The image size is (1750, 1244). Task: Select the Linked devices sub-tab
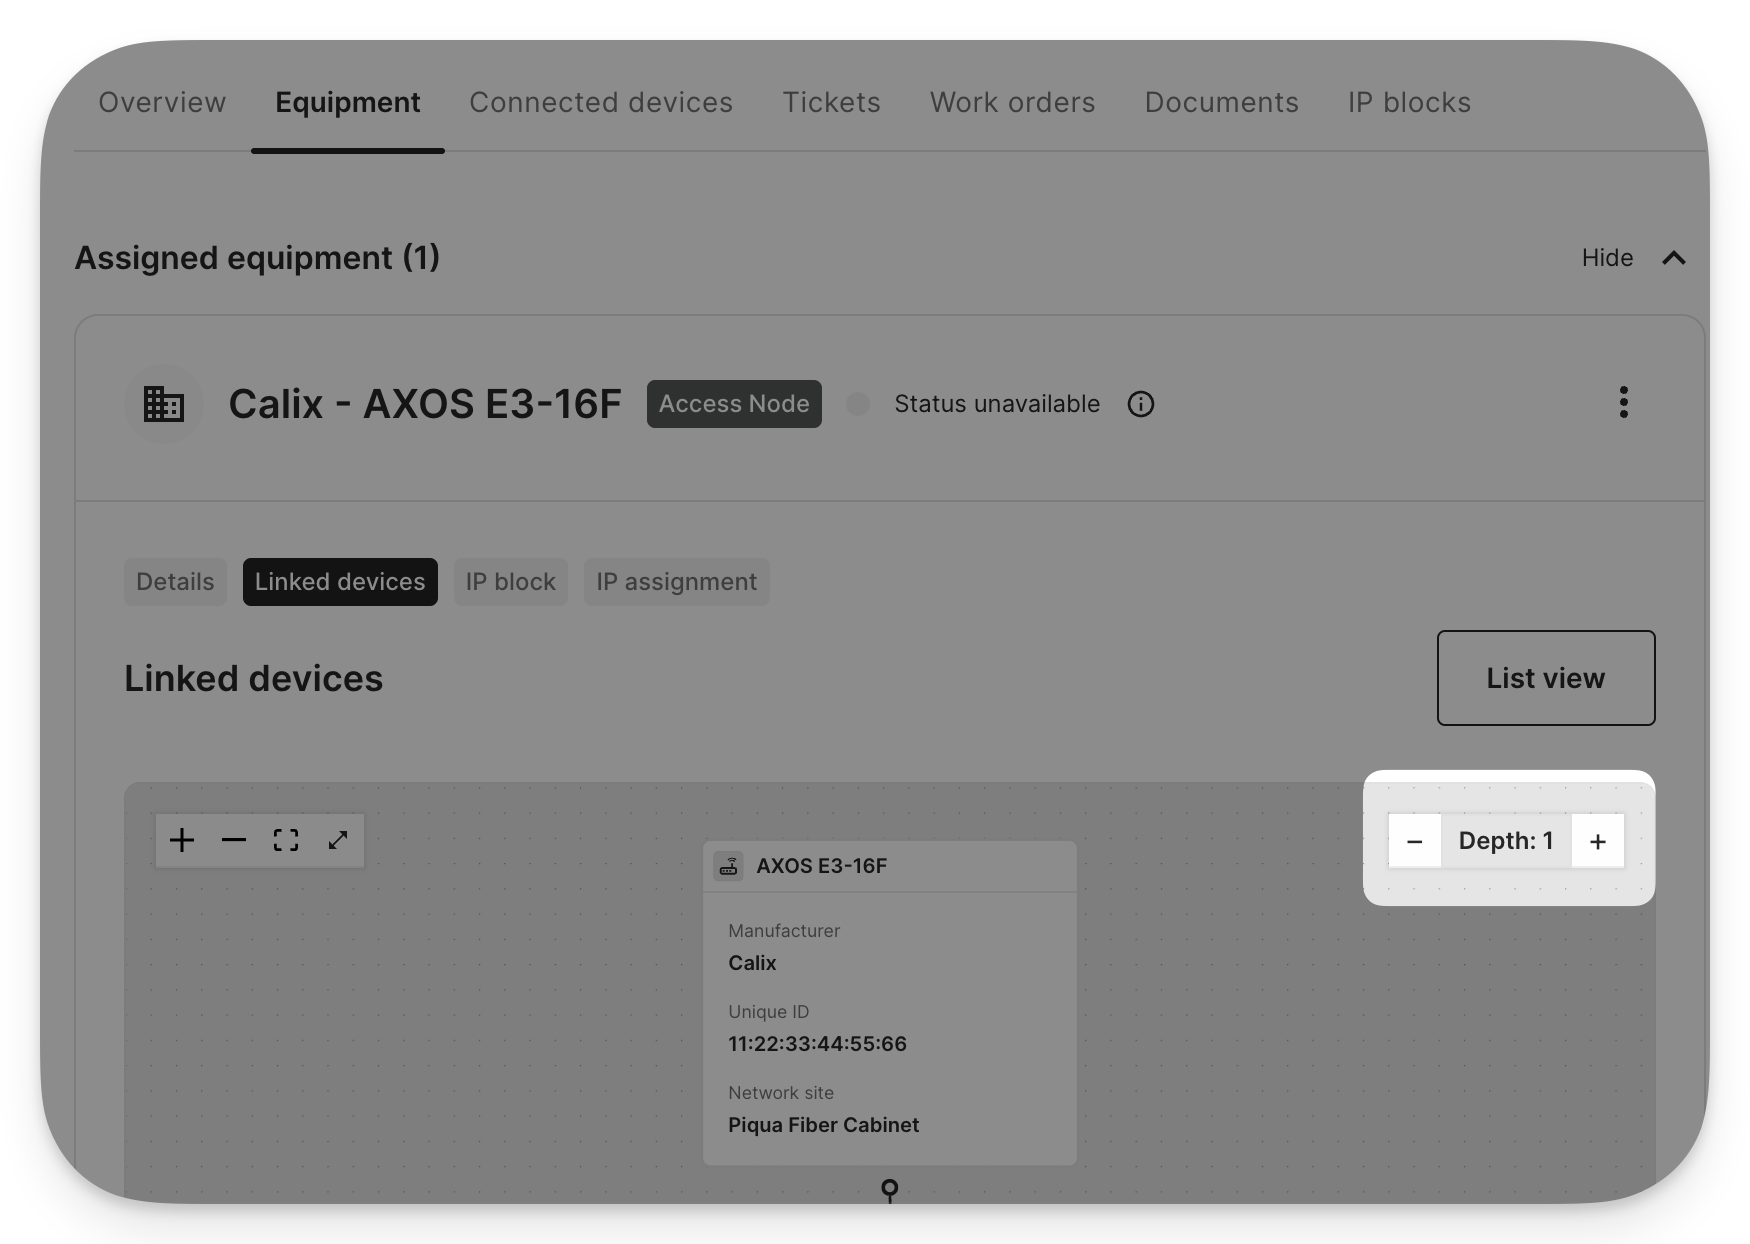click(x=340, y=582)
